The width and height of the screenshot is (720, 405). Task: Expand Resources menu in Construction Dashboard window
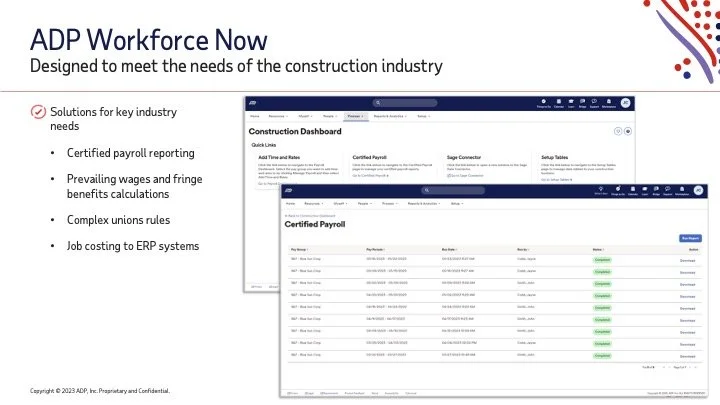coord(278,116)
